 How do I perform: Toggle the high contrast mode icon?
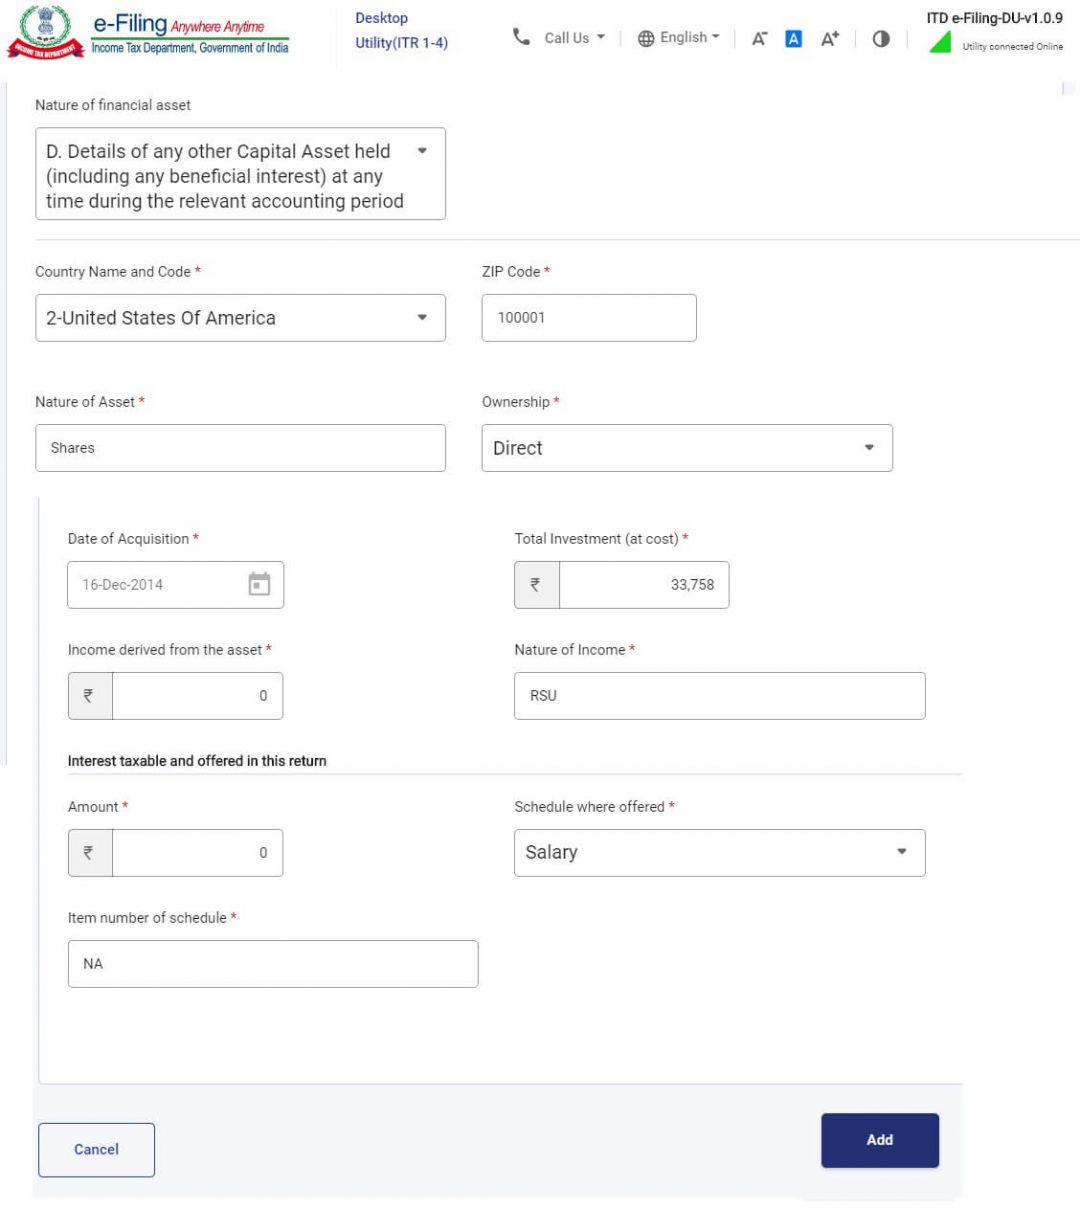pos(881,38)
